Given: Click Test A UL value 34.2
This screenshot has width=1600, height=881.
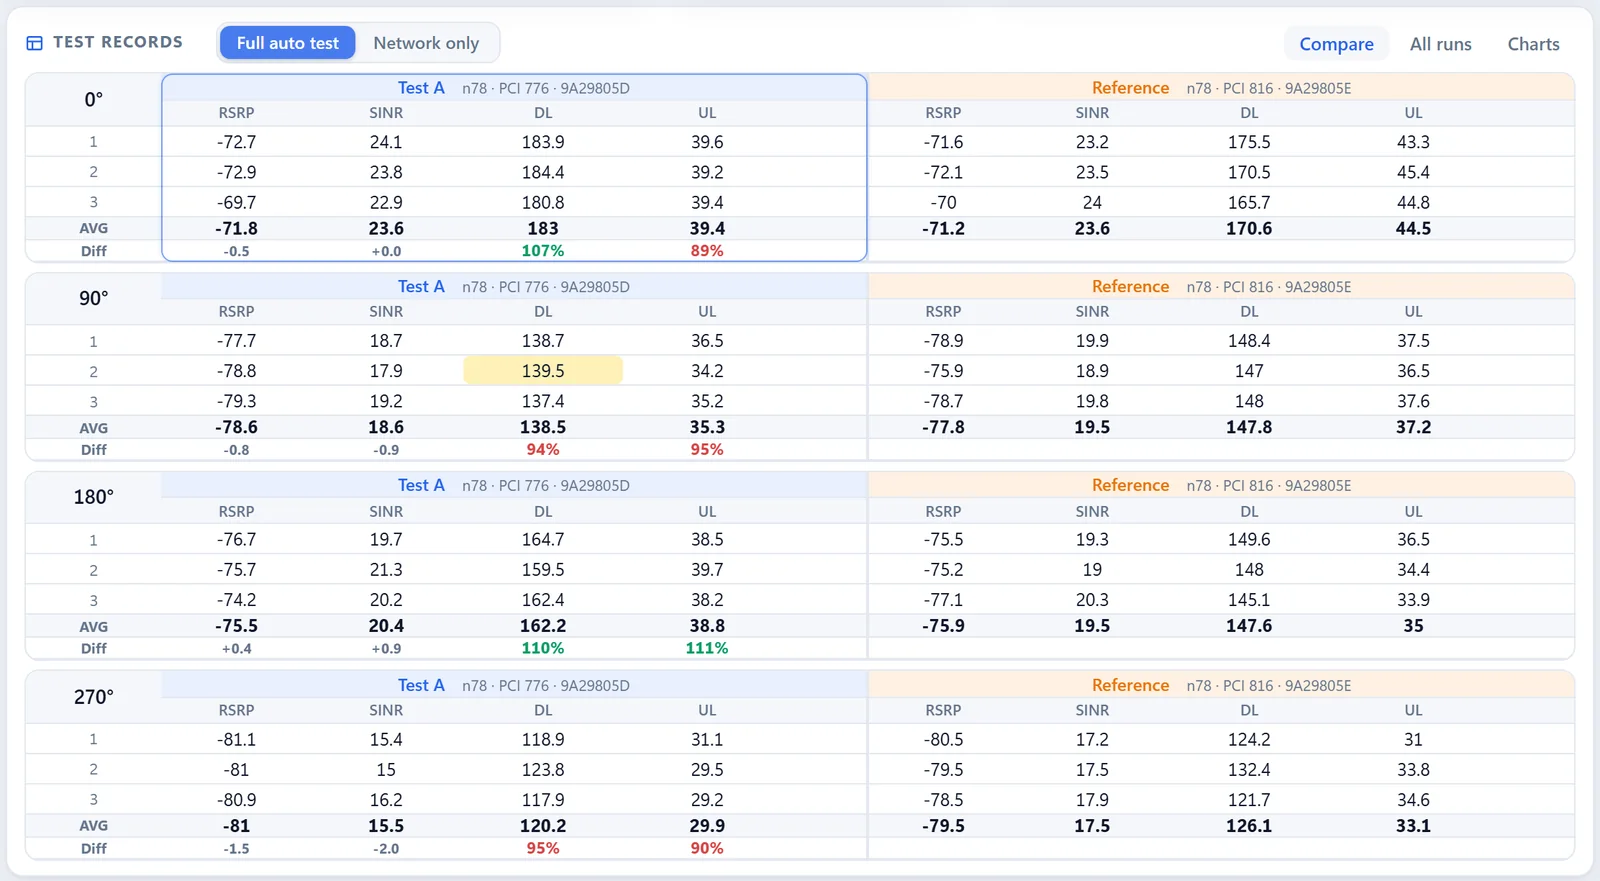Looking at the screenshot, I should tap(707, 371).
